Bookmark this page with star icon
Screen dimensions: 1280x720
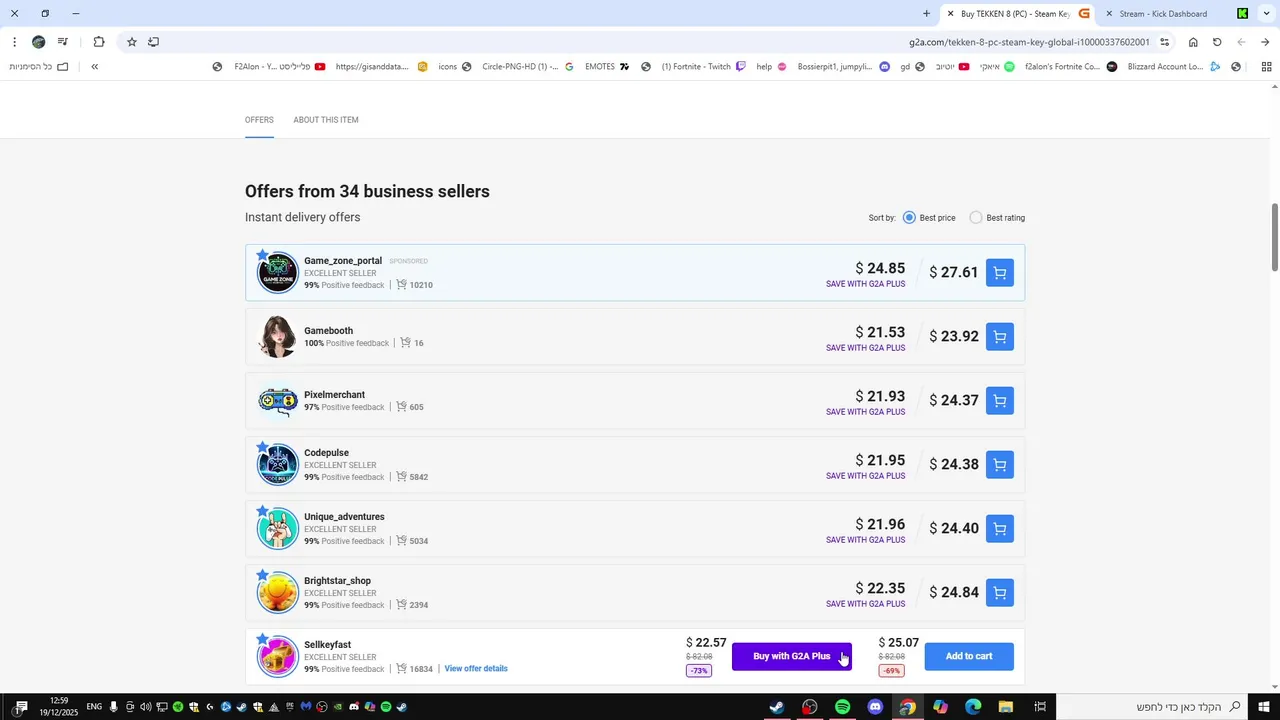coord(131,42)
